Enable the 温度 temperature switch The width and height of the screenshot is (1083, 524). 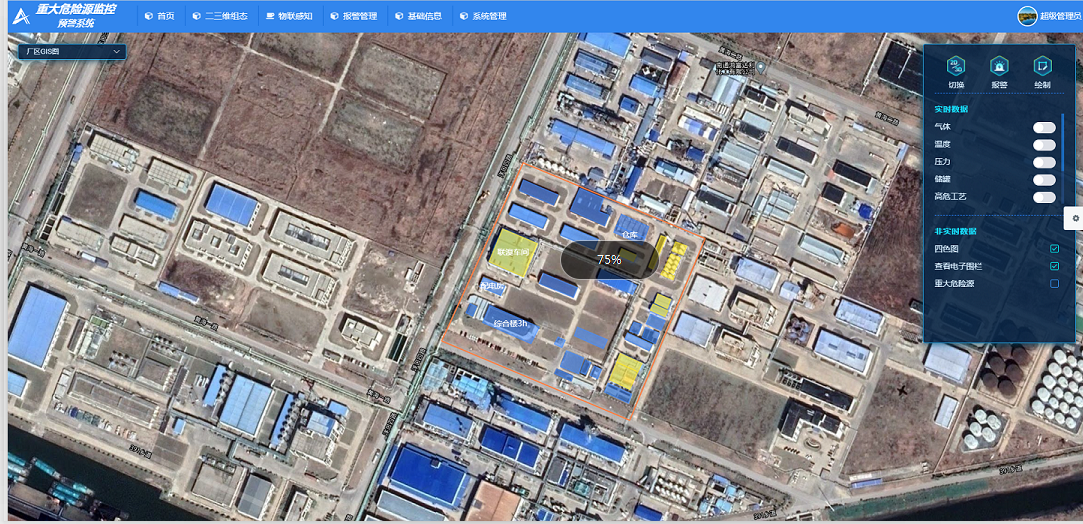tap(1044, 145)
